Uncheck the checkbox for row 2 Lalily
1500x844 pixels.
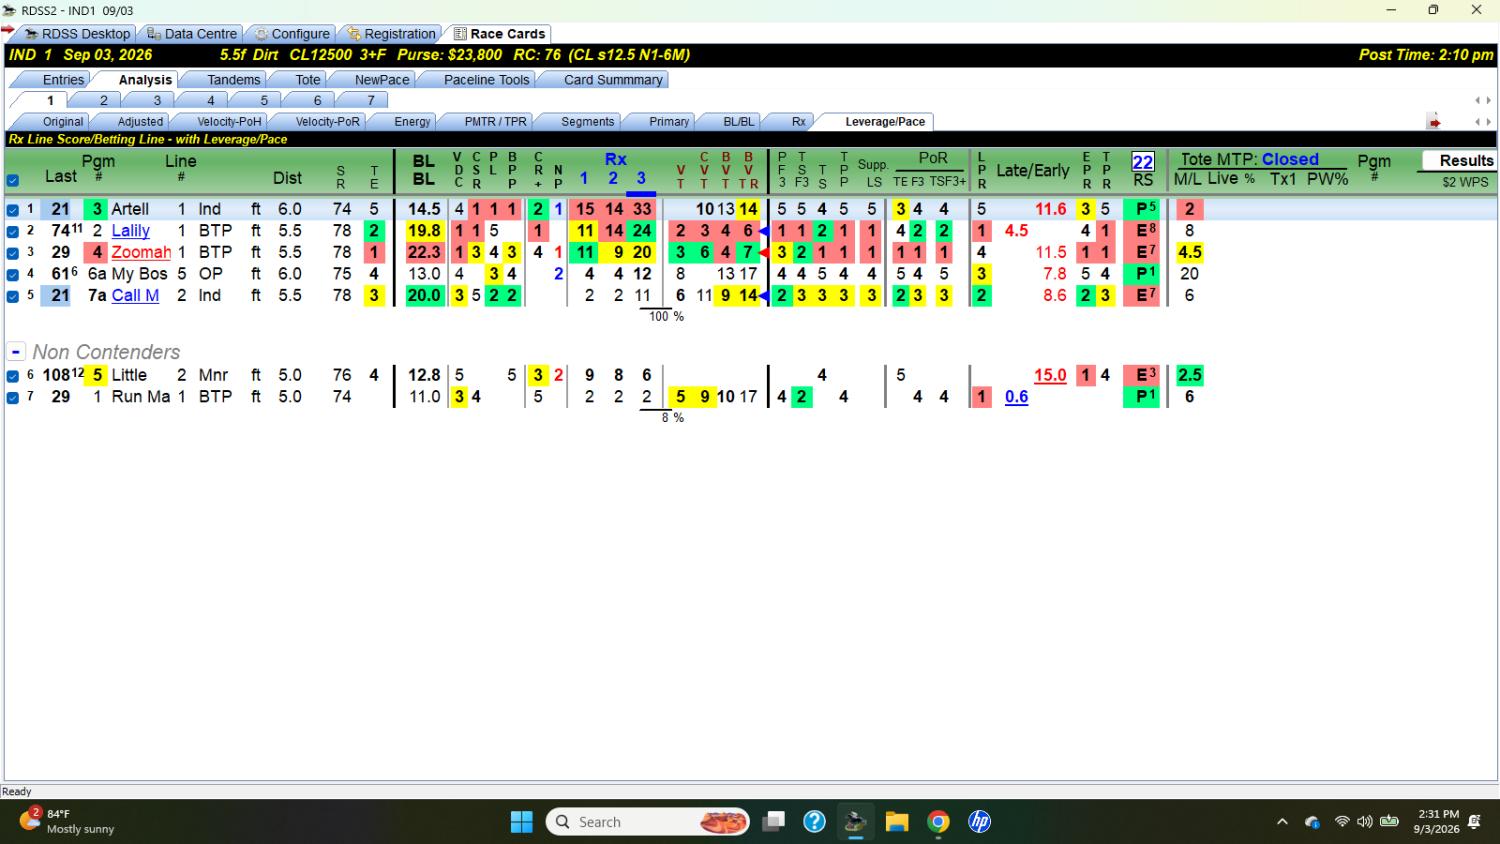click(x=13, y=231)
